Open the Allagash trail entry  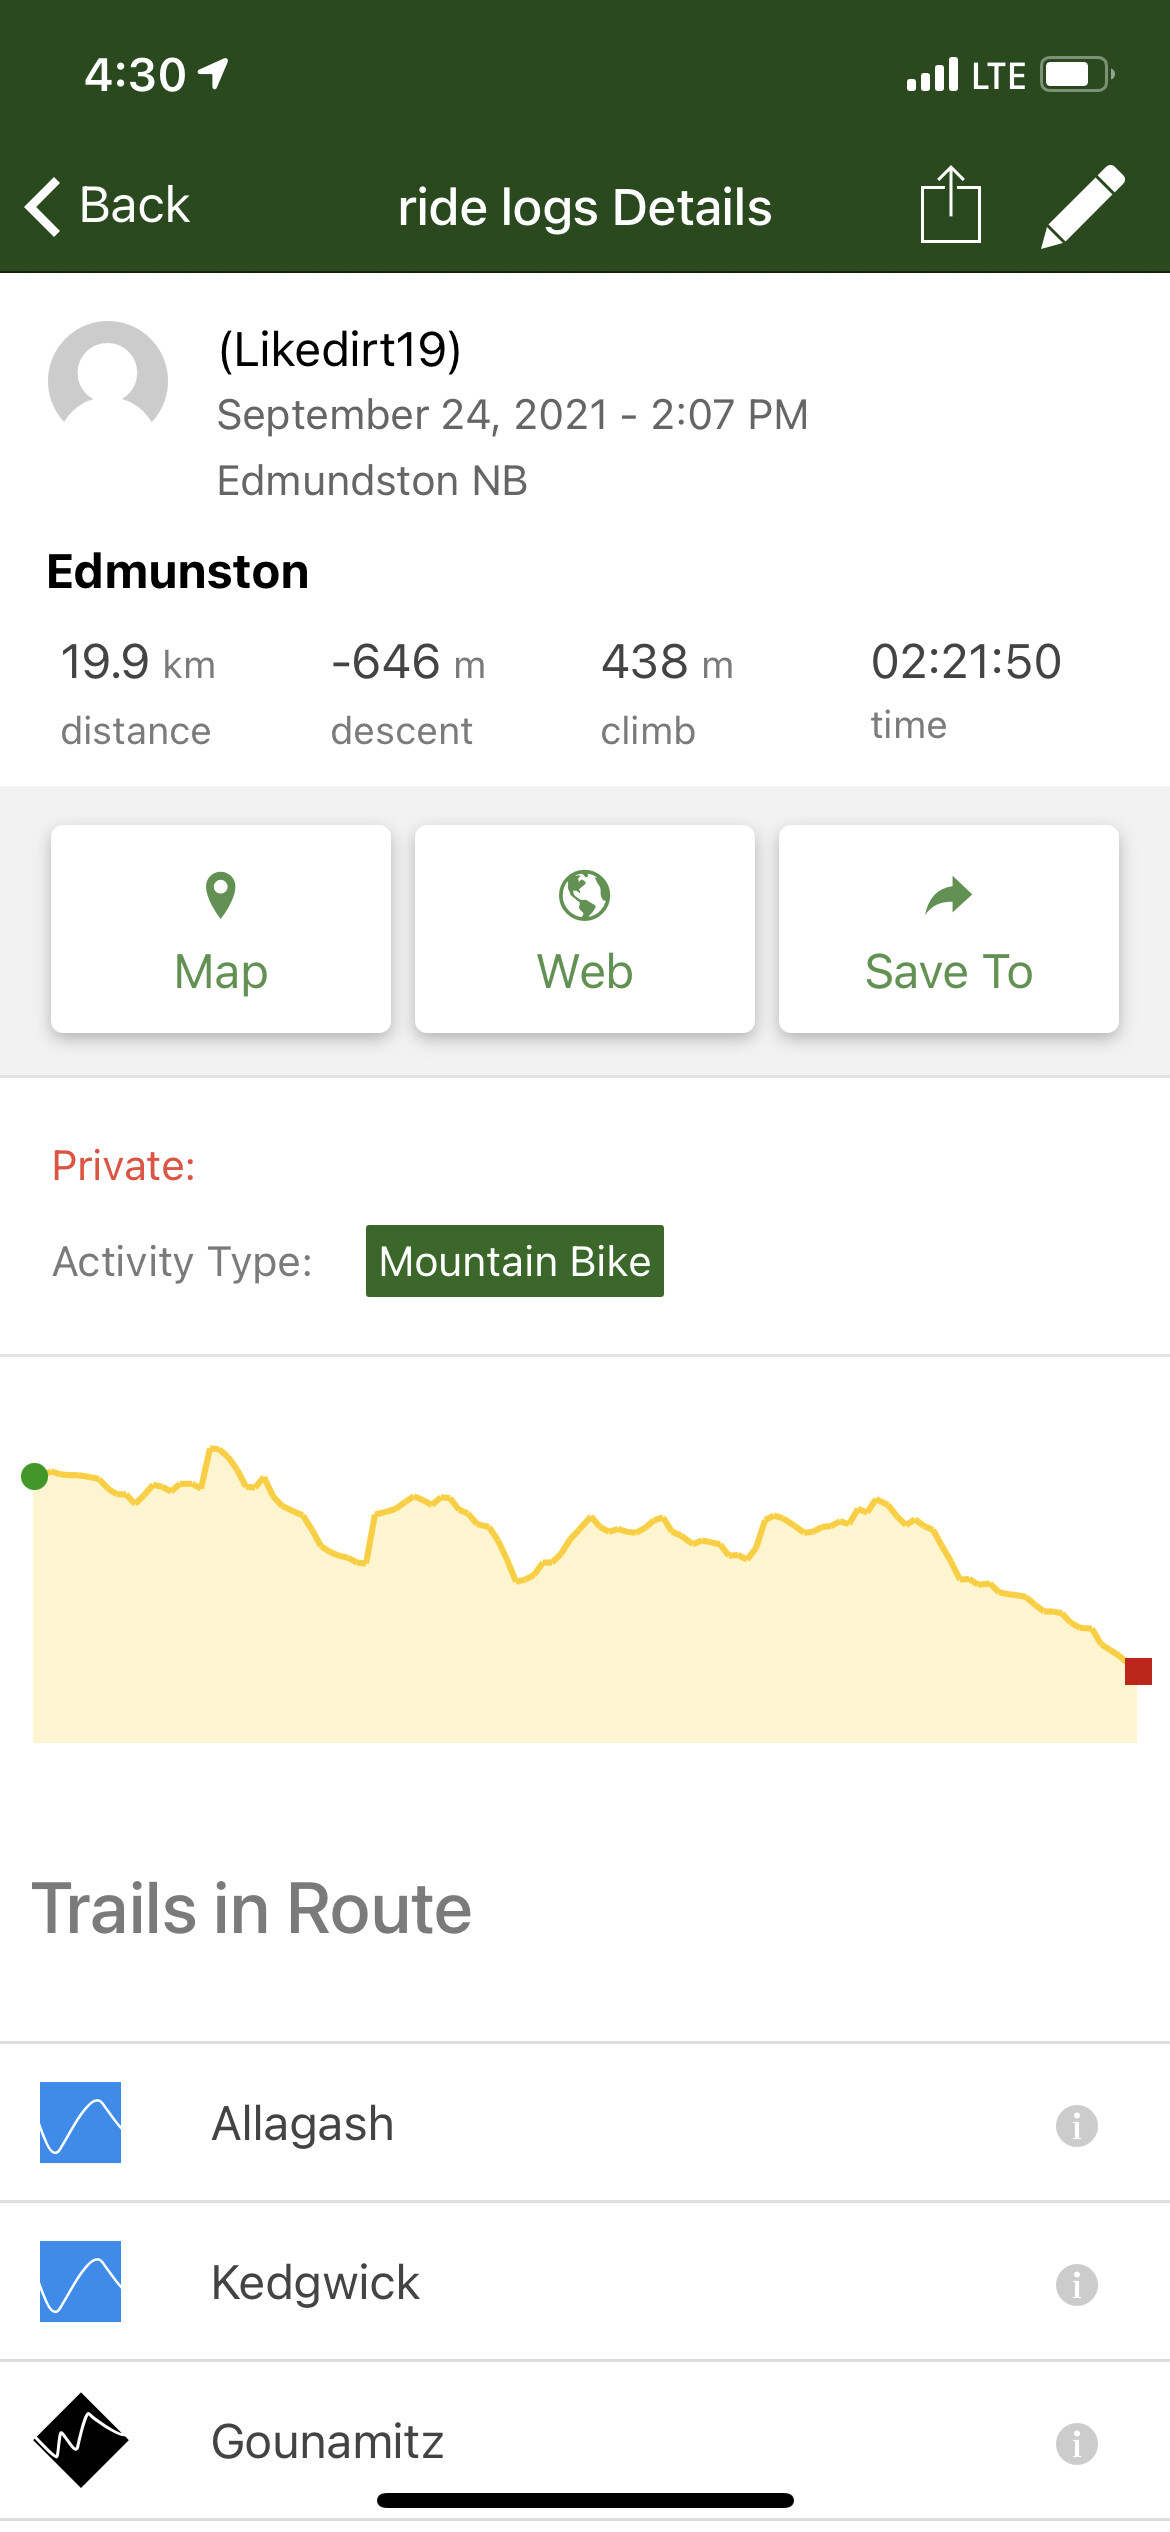pos(585,2122)
